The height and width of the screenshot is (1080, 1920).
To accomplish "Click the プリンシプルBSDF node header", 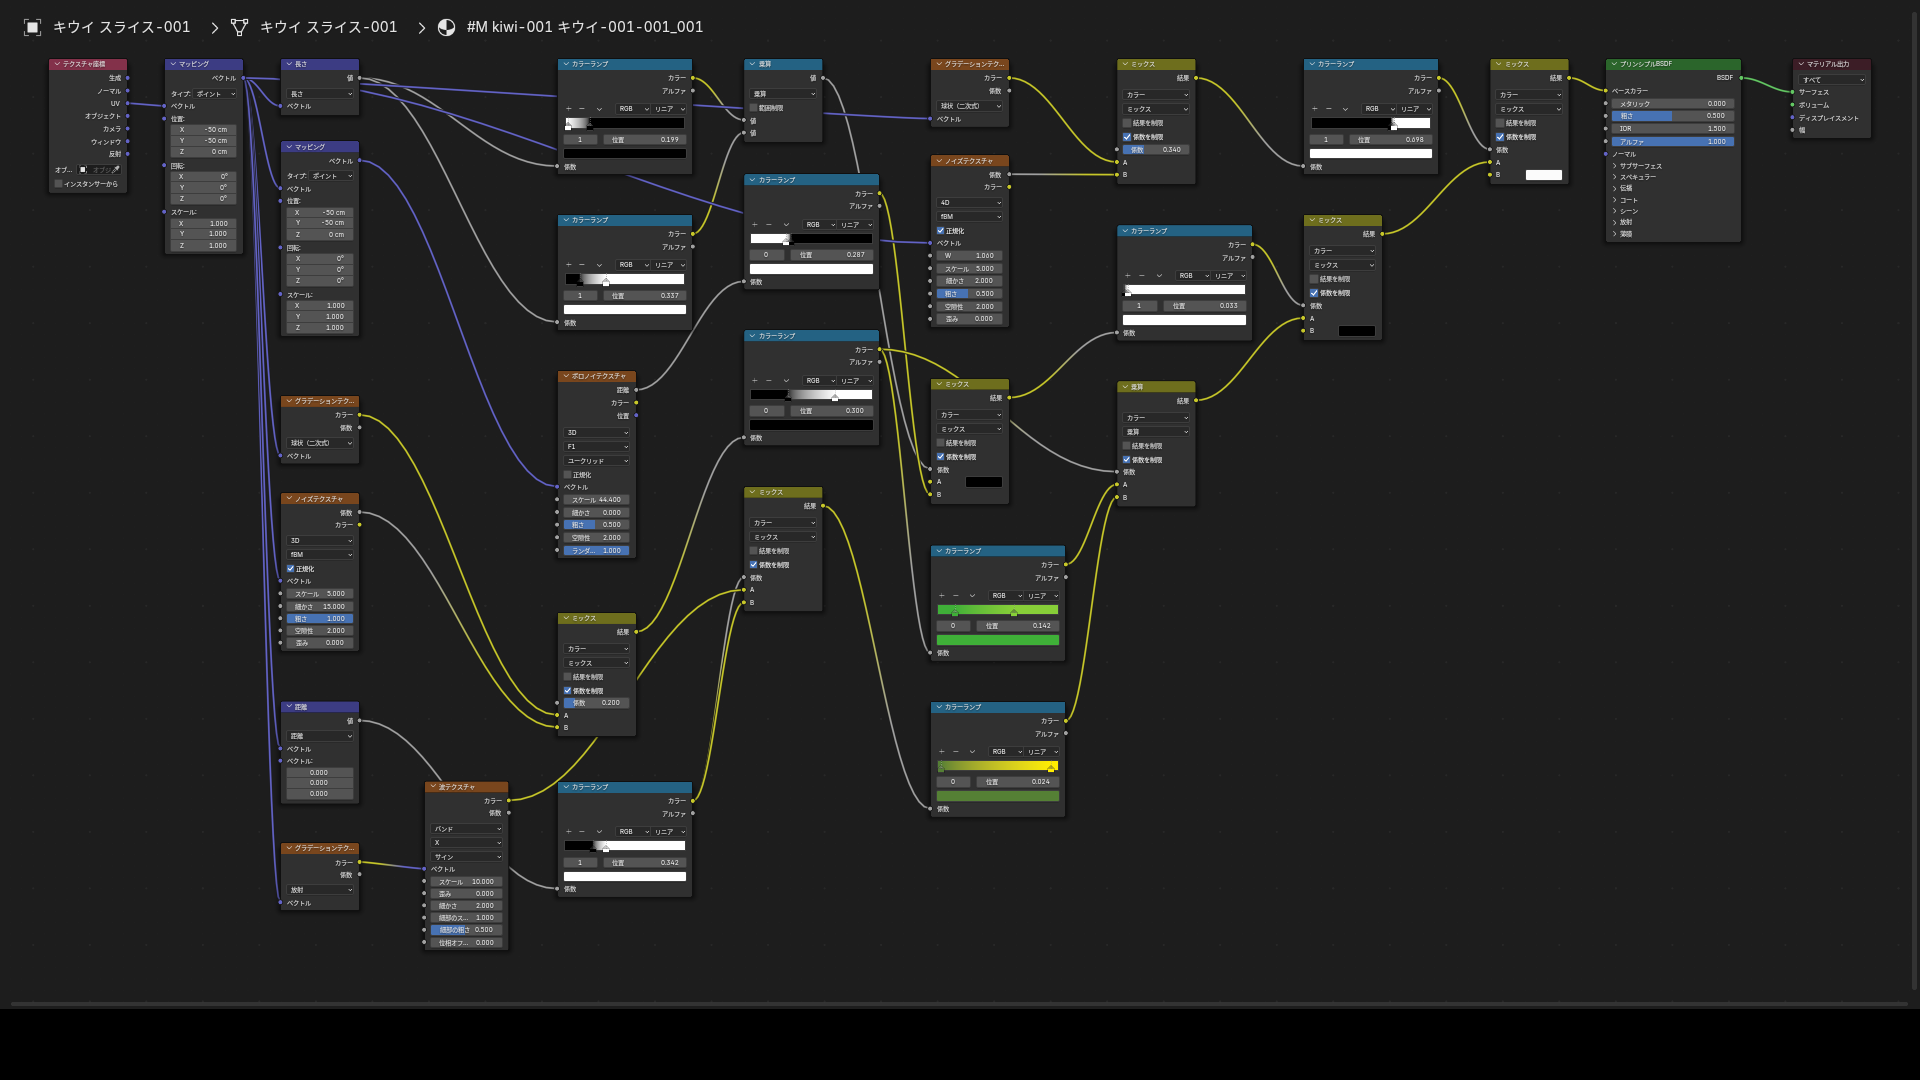I will 1673,64.
